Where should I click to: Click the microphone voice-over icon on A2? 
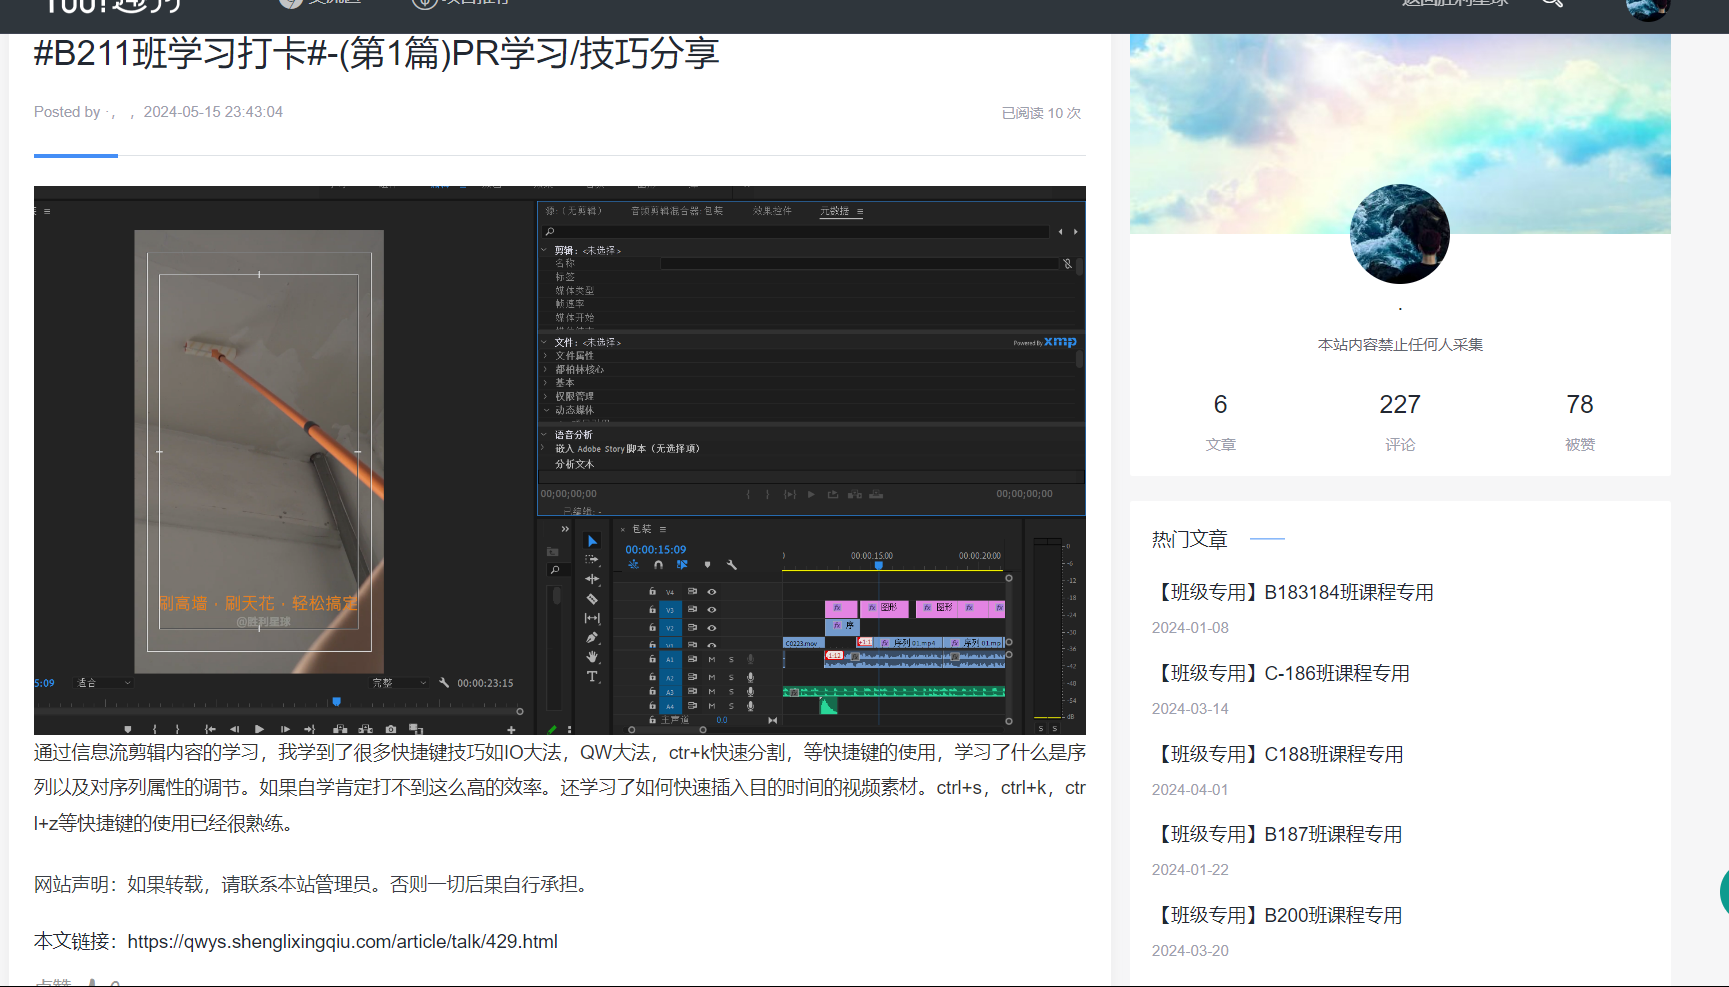point(750,677)
